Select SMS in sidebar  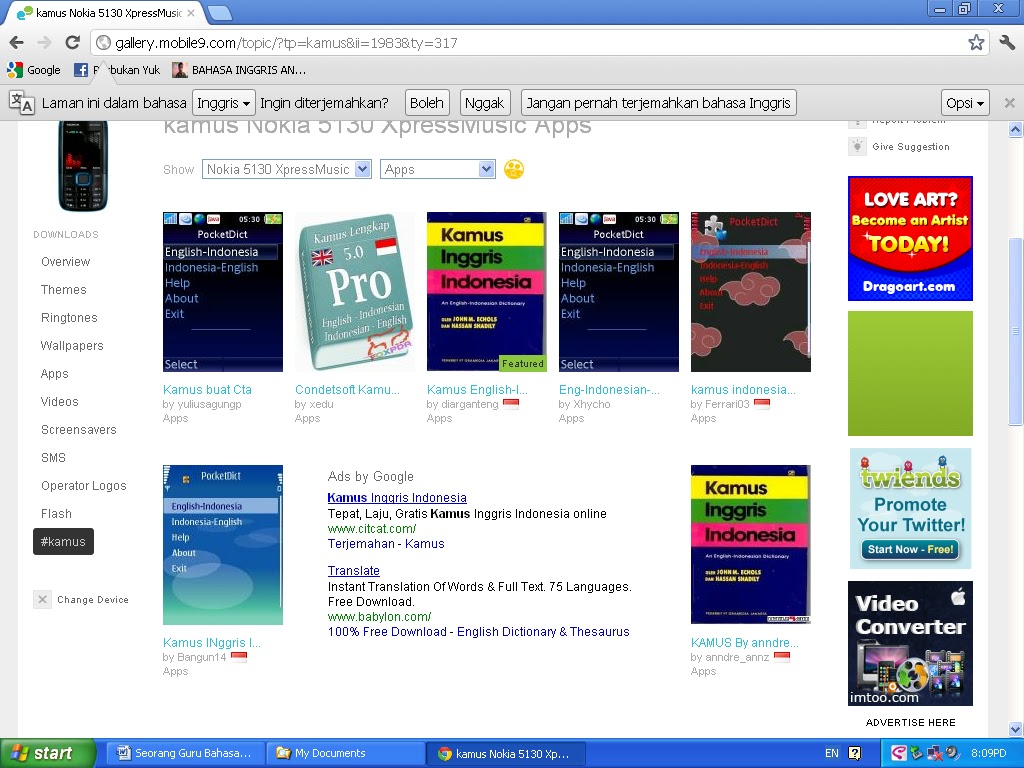[x=53, y=458]
